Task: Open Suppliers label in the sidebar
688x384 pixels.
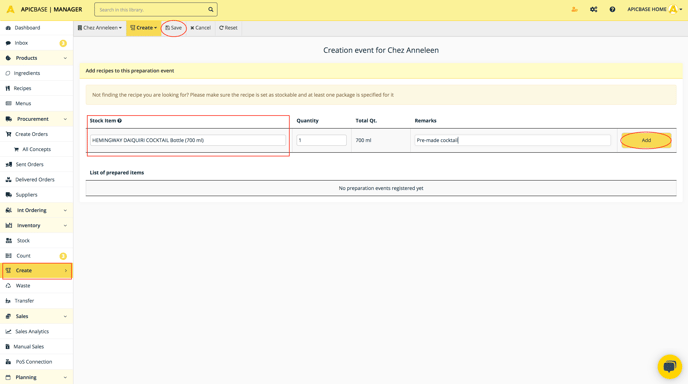Action: [26, 195]
